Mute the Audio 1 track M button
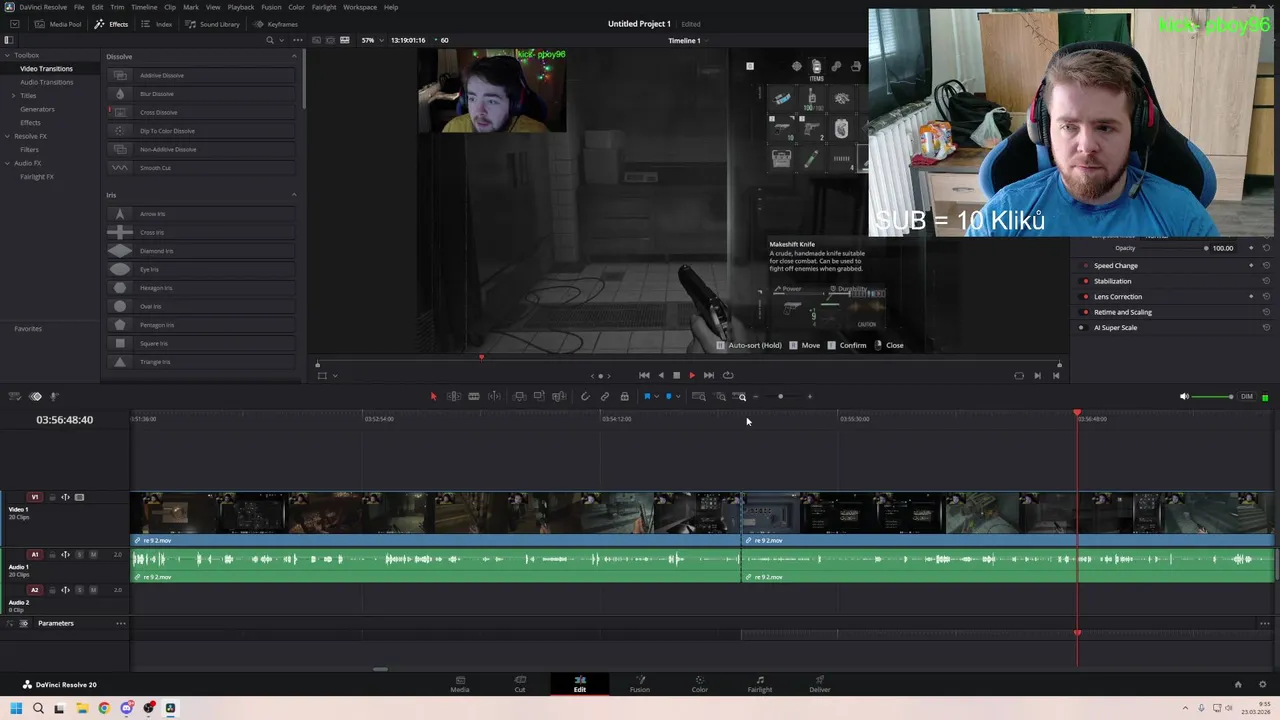The width and height of the screenshot is (1280, 720). [x=93, y=555]
